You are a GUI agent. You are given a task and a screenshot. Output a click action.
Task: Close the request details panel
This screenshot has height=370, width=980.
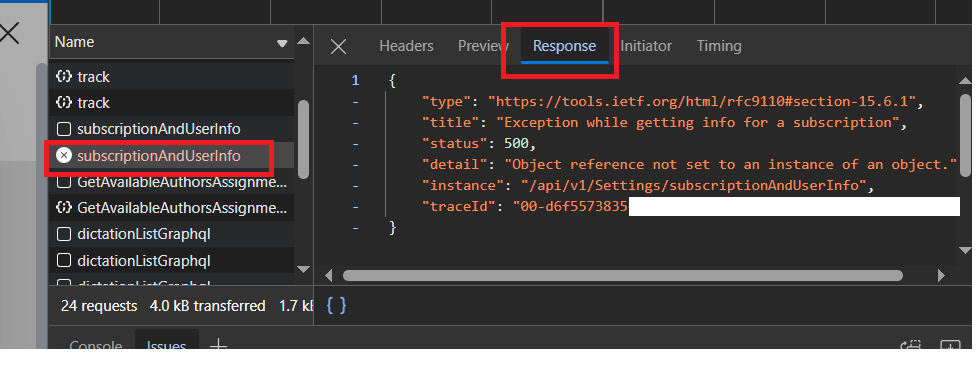338,46
